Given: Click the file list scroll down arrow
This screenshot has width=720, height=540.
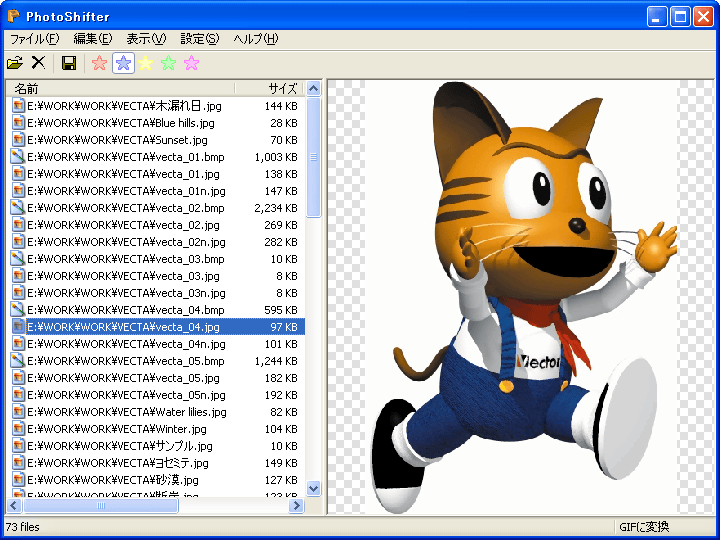Looking at the screenshot, I should (314, 488).
